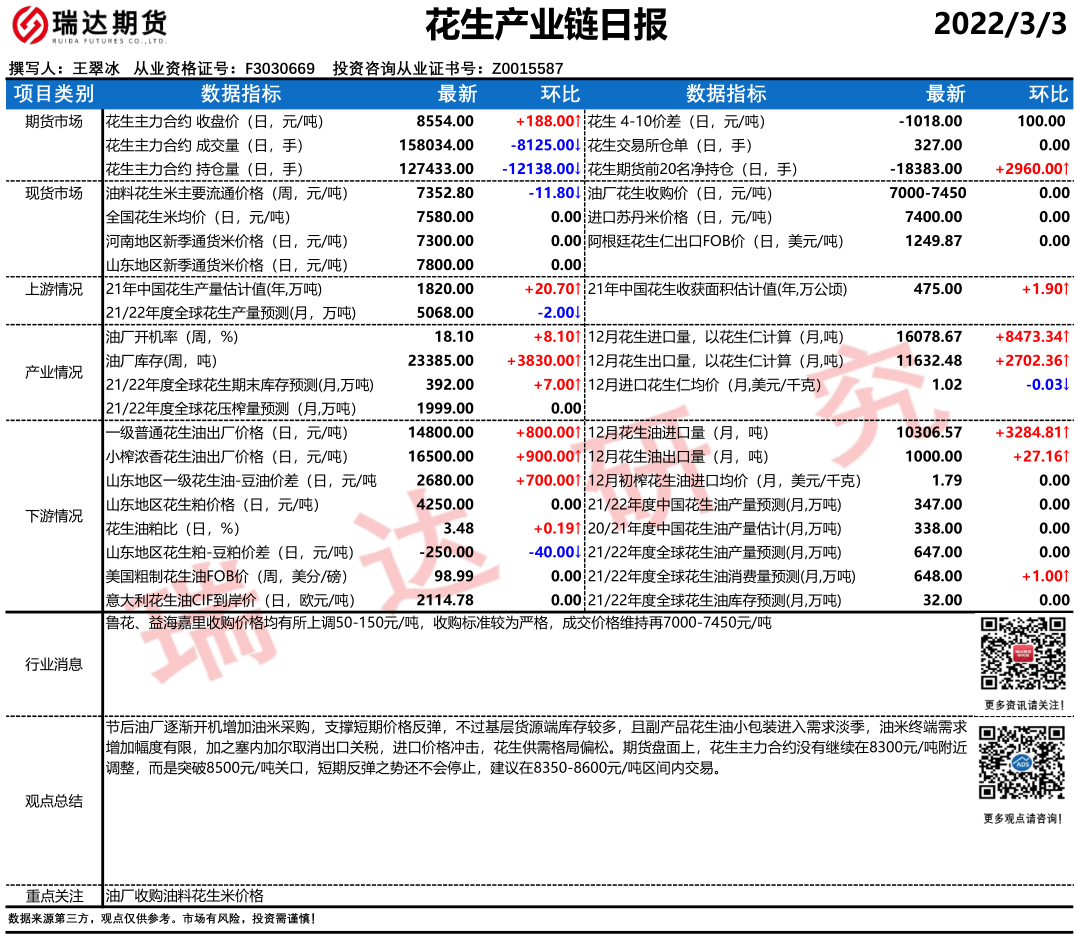Click the 行业消息 section label
The height and width of the screenshot is (938, 1078).
click(x=54, y=664)
